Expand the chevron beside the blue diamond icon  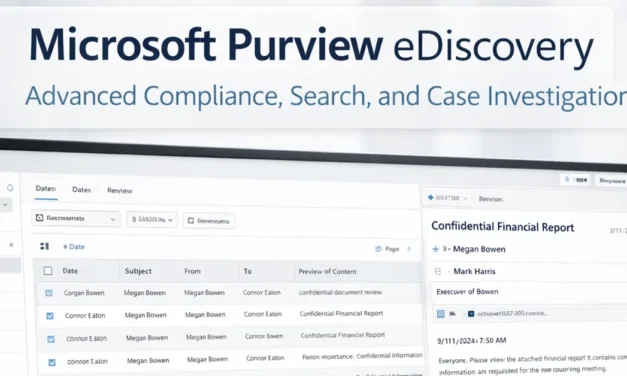click(x=465, y=198)
